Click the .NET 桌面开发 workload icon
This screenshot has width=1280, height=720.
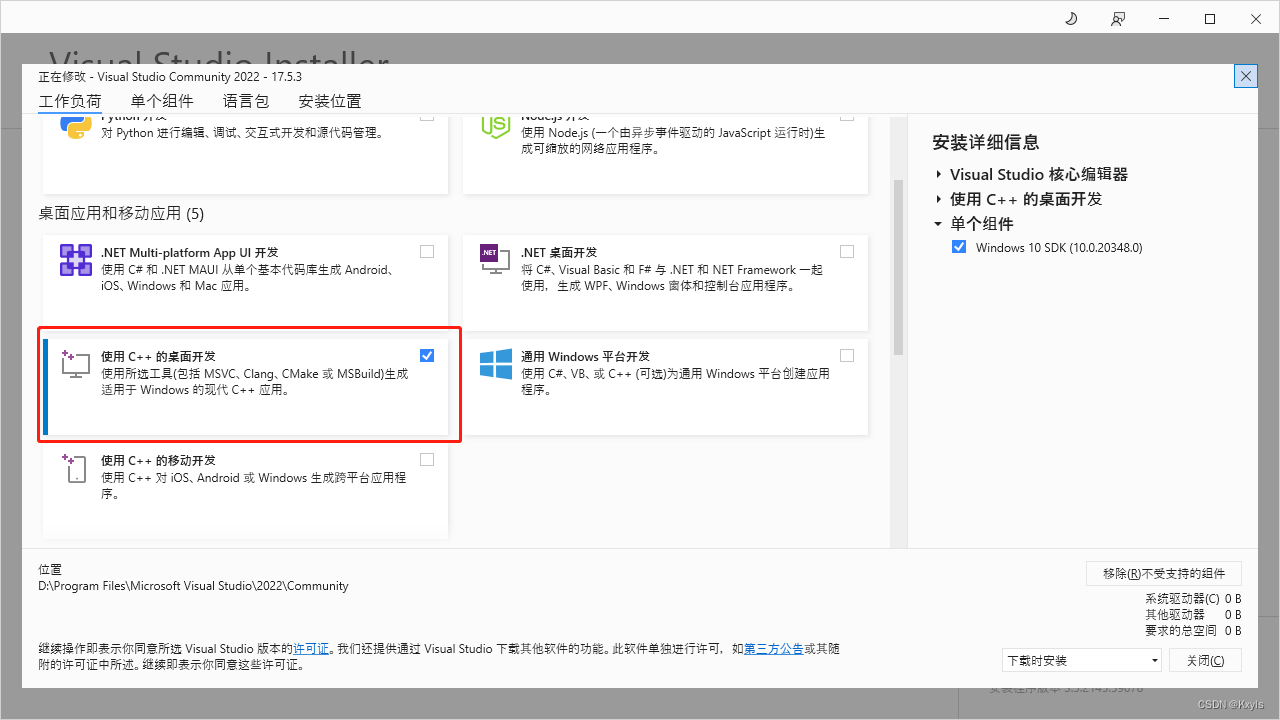point(496,260)
